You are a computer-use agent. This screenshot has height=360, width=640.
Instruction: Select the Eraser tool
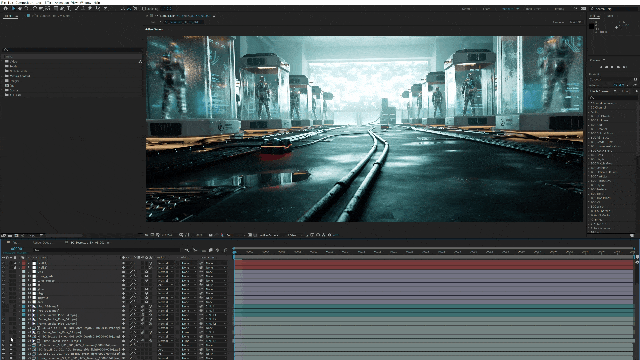point(90,9)
